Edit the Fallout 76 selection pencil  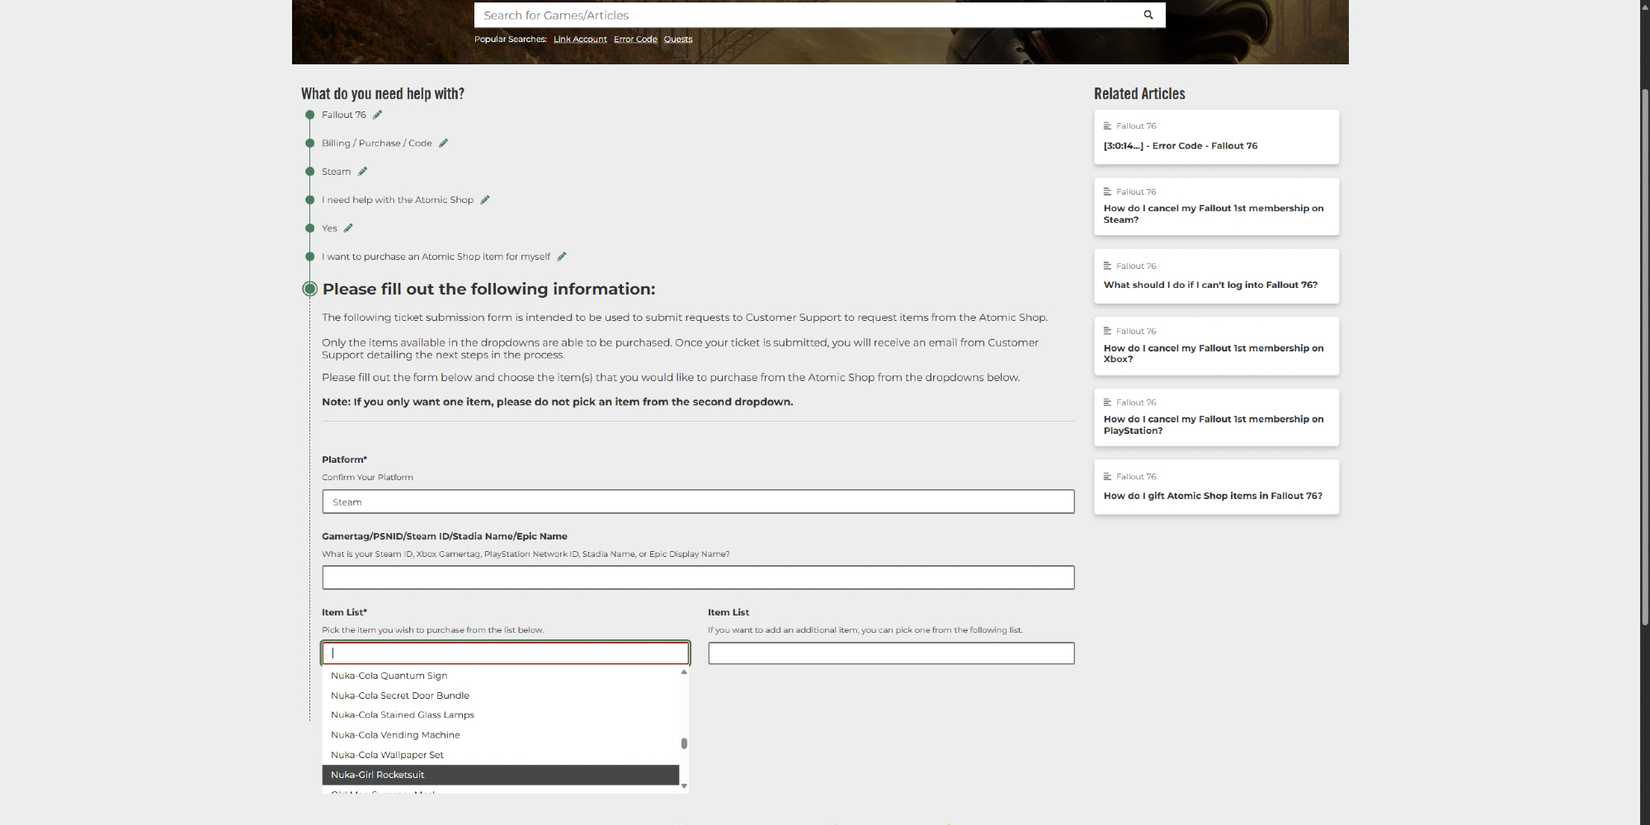(378, 115)
